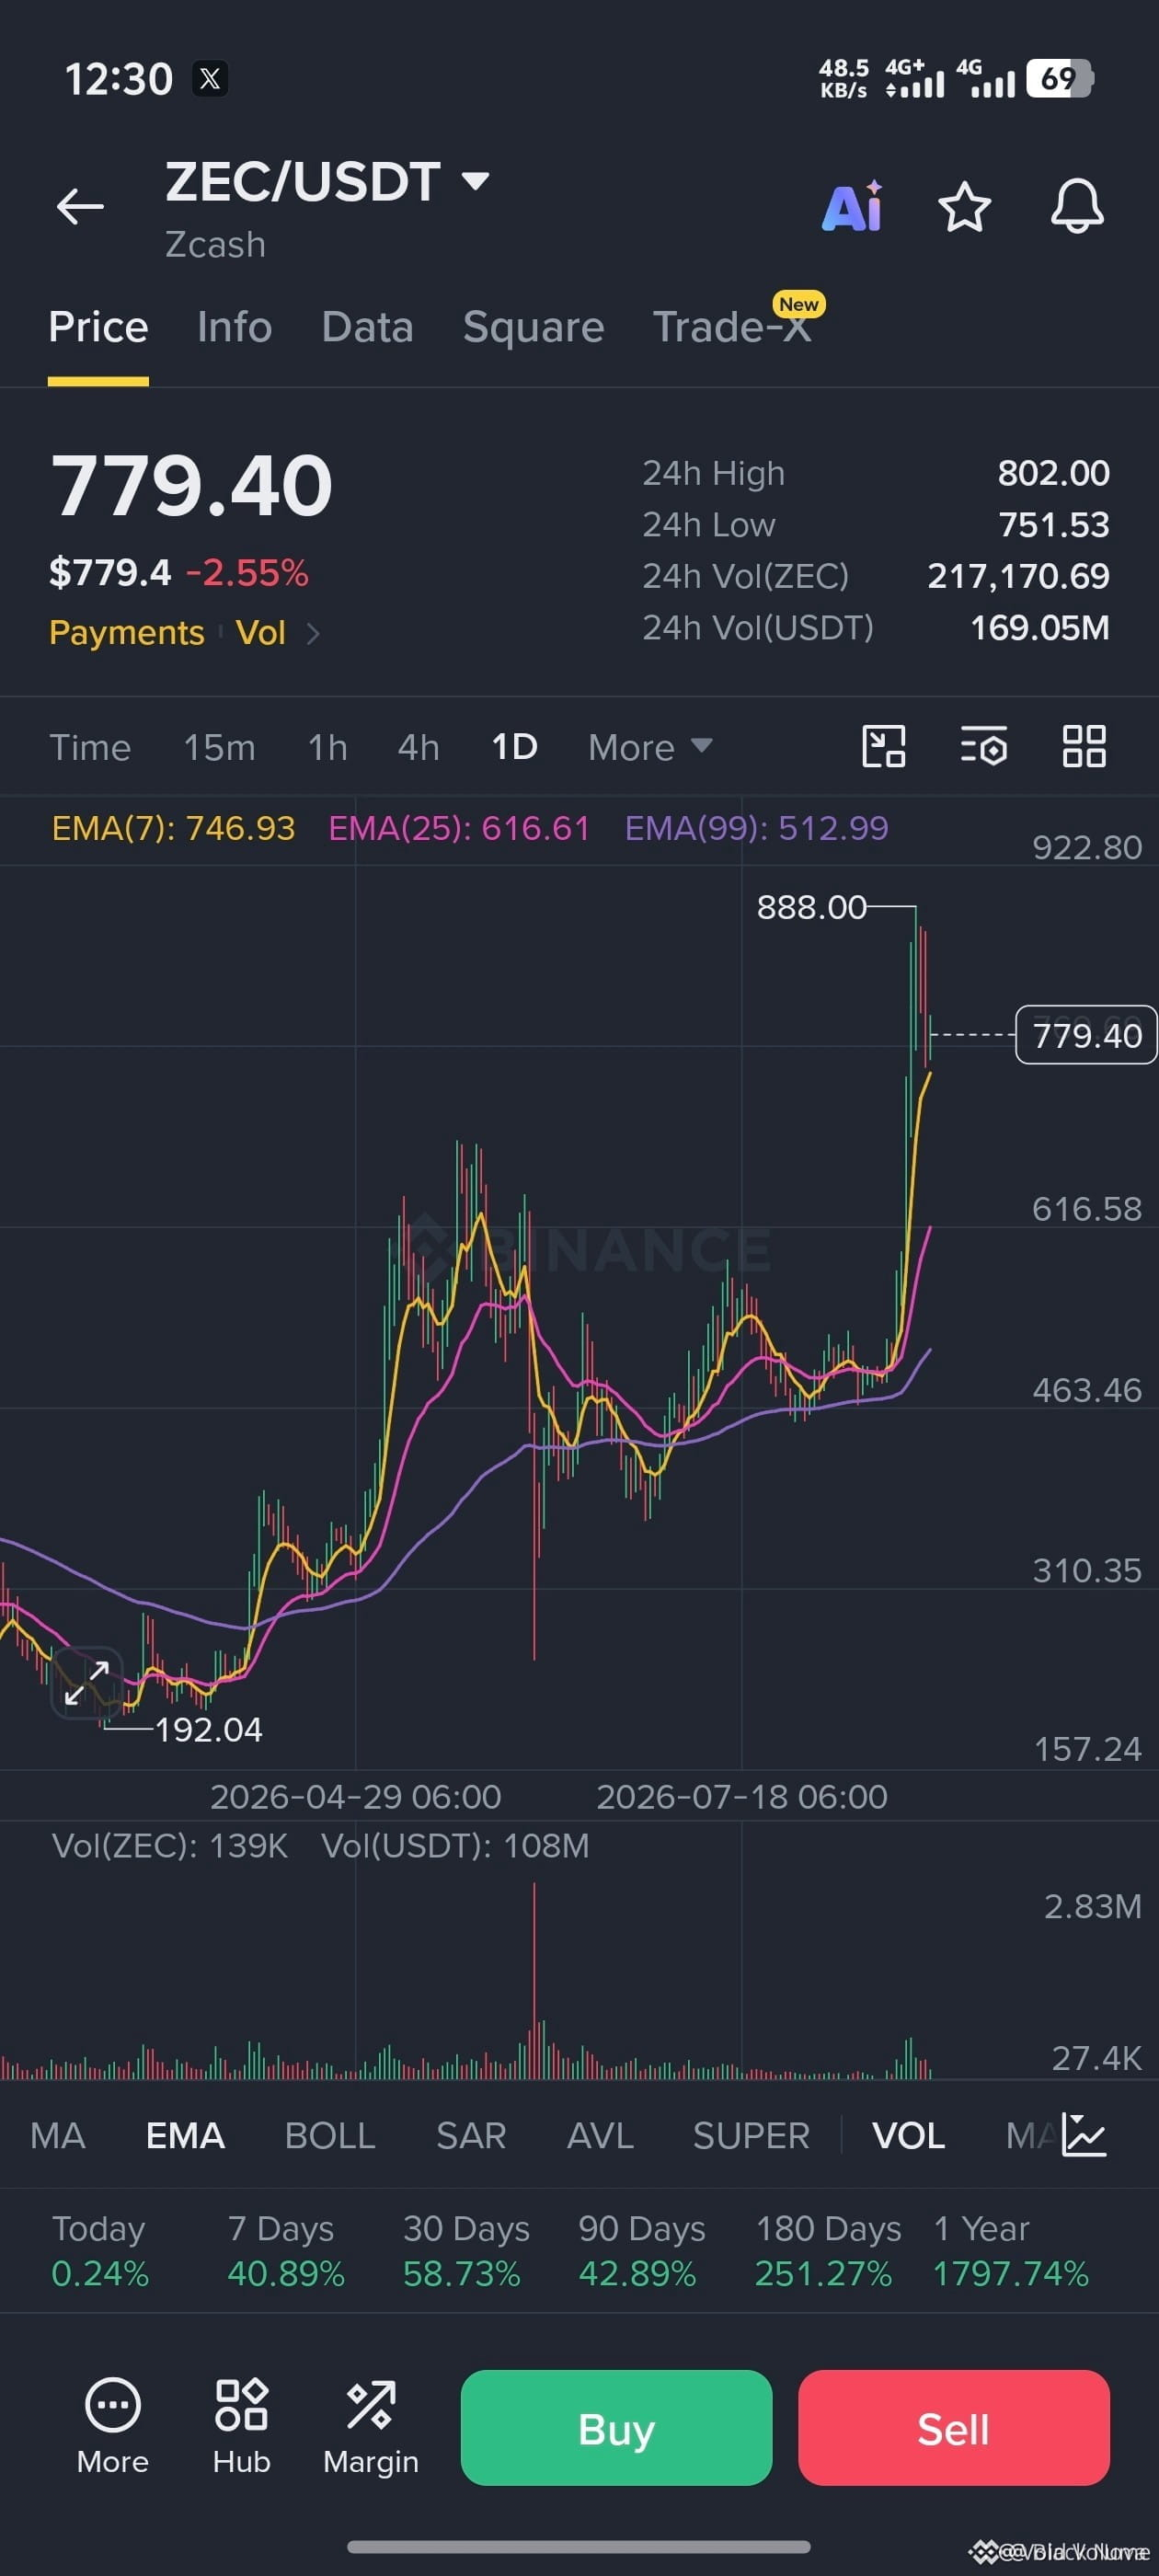The height and width of the screenshot is (2576, 1159).
Task: Tap the 7 Days 40.89% performance
Action: click(285, 2250)
